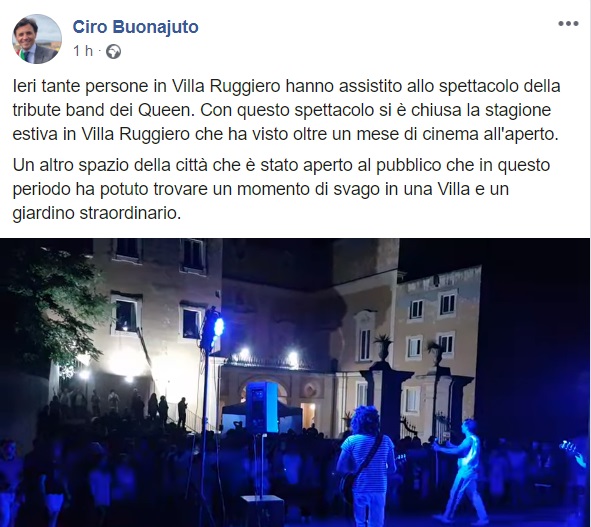591x527 pixels.
Task: Click the loudspeaker on the stand
Action: pos(262,407)
